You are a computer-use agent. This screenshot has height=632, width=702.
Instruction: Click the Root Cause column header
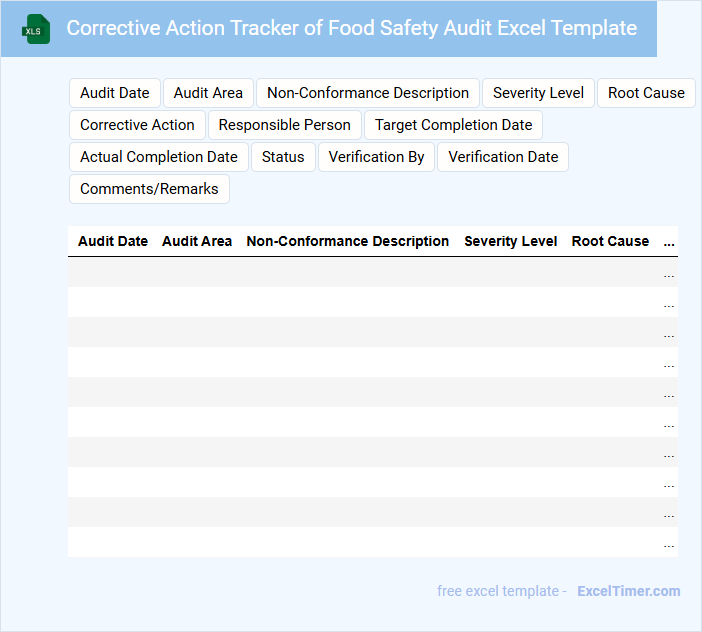click(x=610, y=241)
